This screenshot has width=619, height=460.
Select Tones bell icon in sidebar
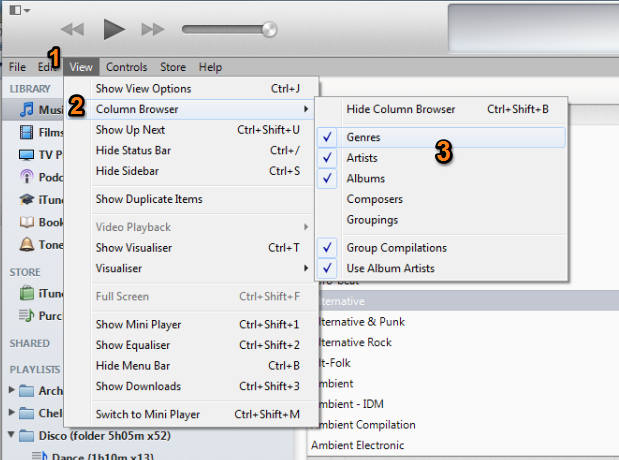coord(26,244)
